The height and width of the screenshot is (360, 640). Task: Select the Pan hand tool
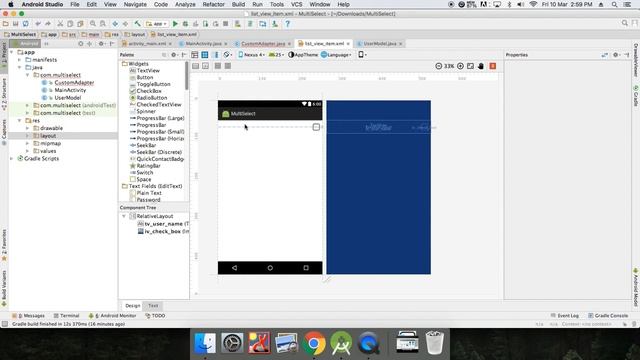(481, 66)
